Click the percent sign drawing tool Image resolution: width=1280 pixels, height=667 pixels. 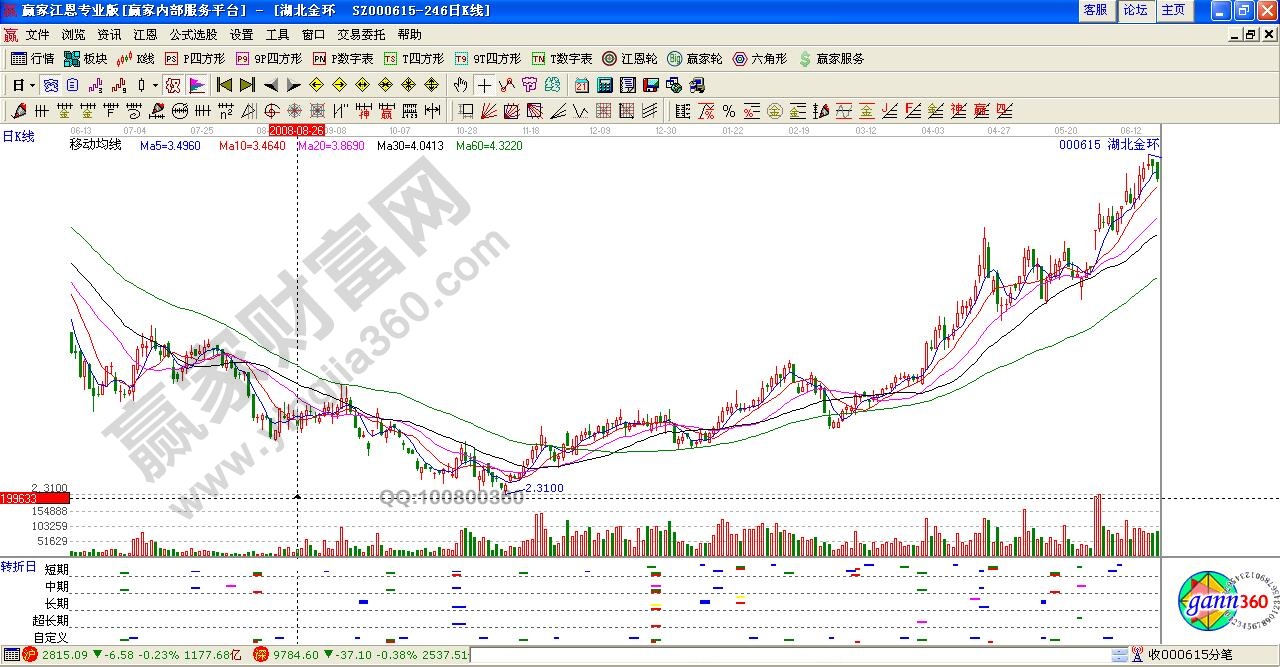point(728,111)
